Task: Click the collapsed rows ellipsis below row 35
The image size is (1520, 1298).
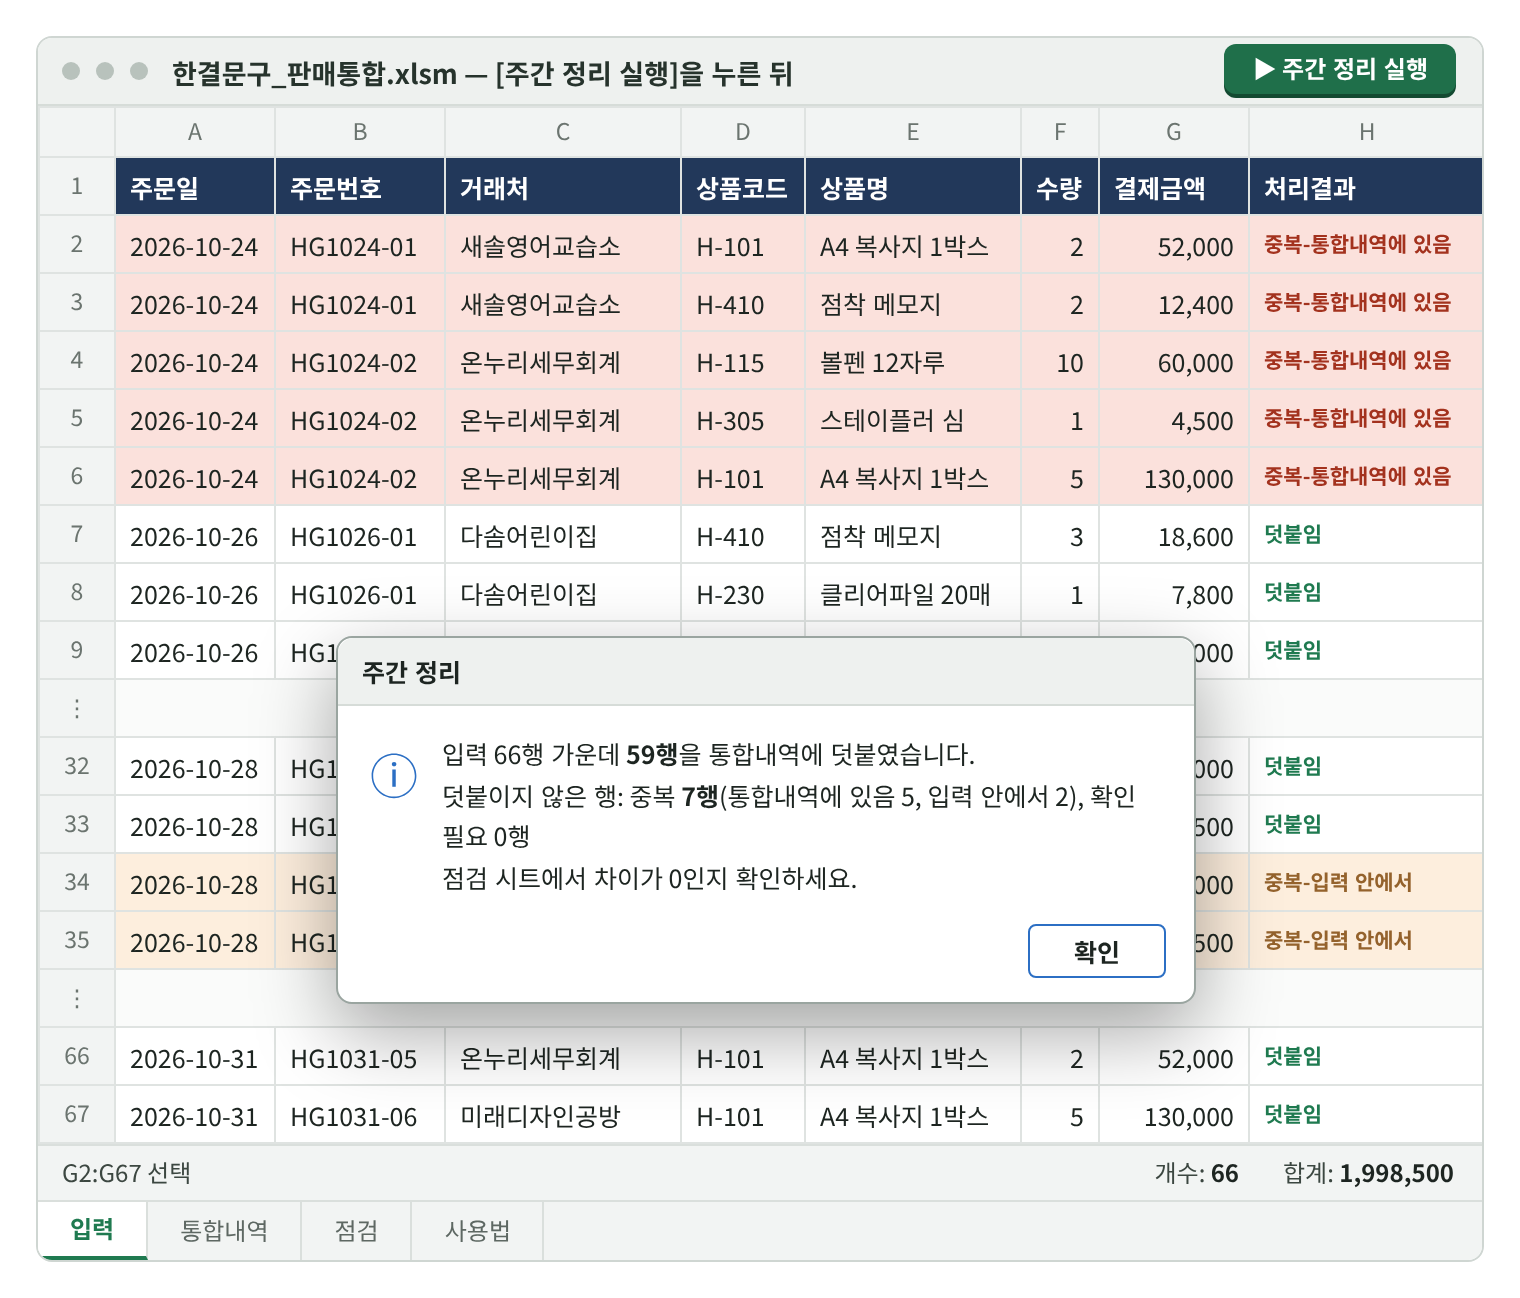Action: tap(77, 999)
